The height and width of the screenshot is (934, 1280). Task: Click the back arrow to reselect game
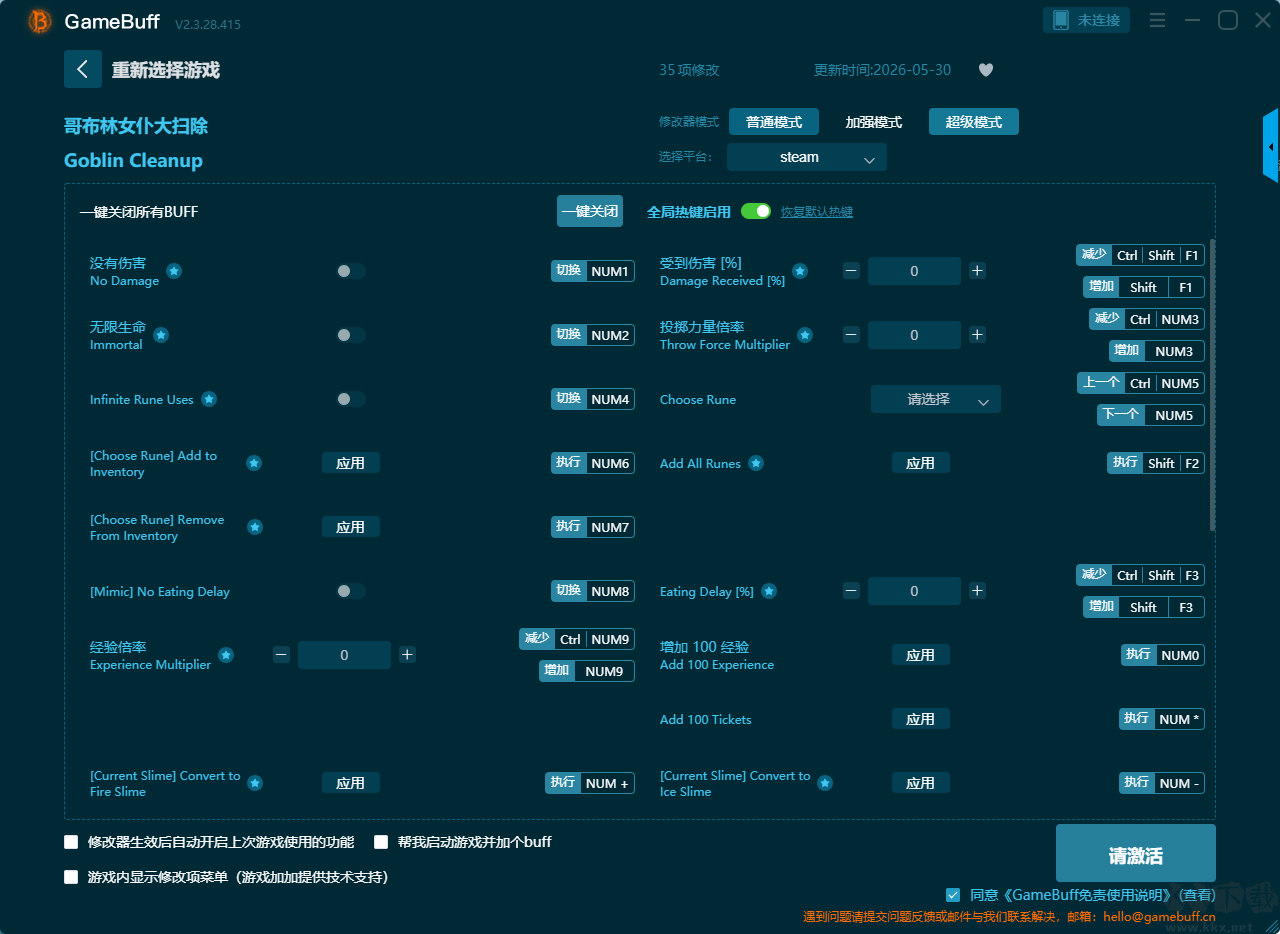[83, 69]
